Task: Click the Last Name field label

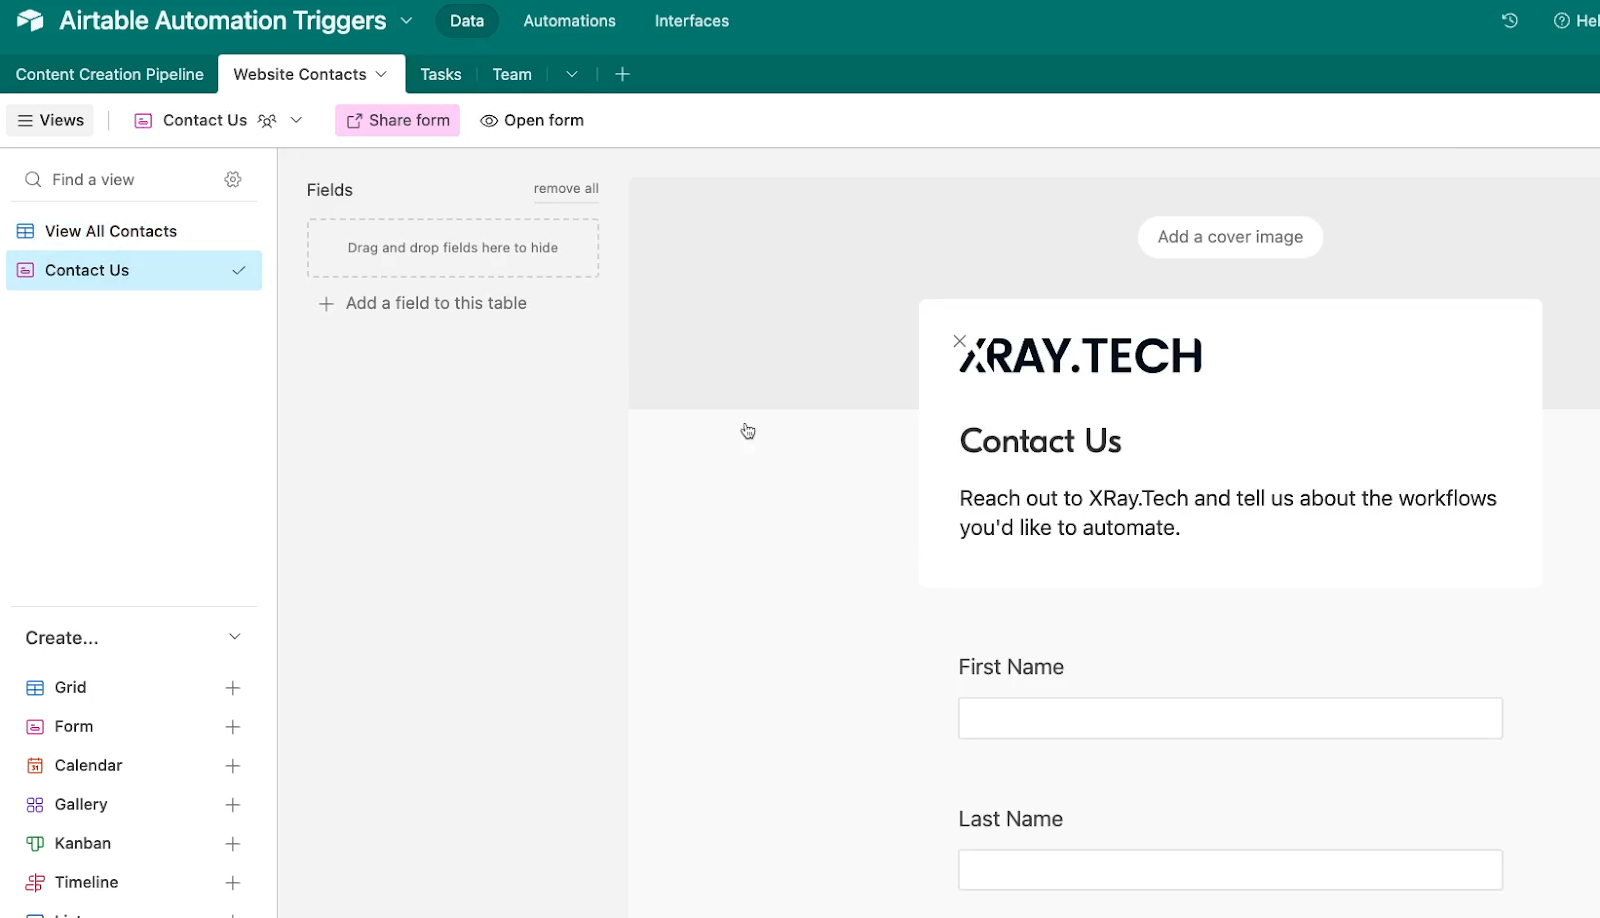Action: 1010,819
